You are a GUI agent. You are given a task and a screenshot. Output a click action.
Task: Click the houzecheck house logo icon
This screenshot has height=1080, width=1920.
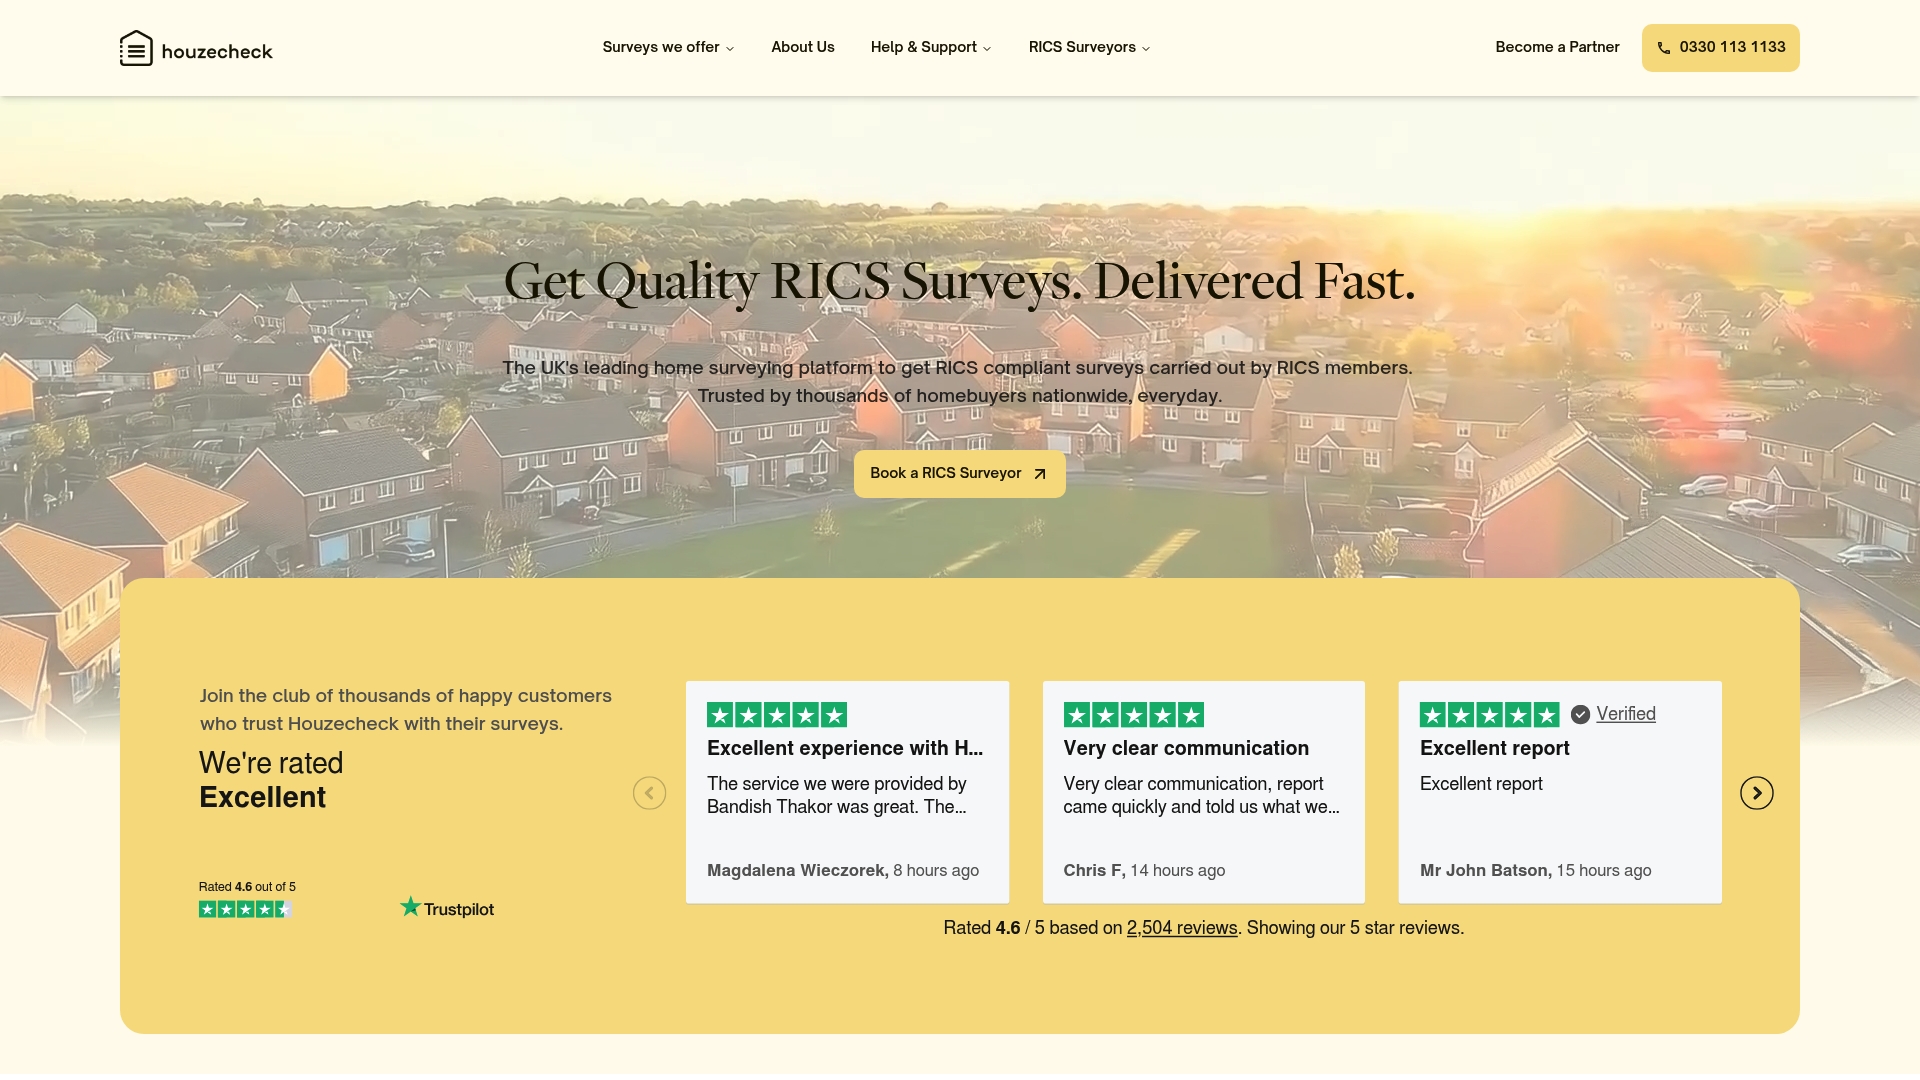tap(136, 48)
